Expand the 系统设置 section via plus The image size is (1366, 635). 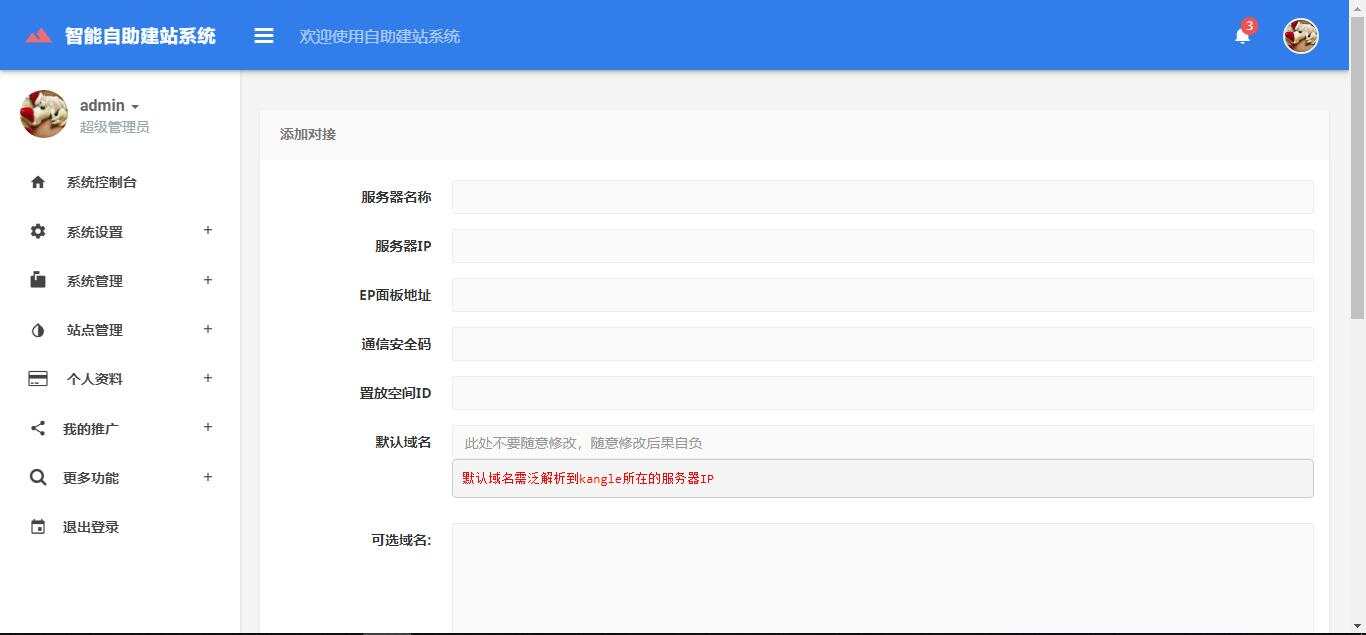(x=207, y=231)
